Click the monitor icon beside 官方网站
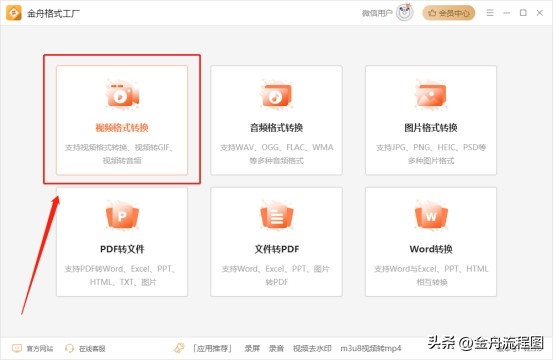Image resolution: width=554 pixels, height=360 pixels. [17, 349]
